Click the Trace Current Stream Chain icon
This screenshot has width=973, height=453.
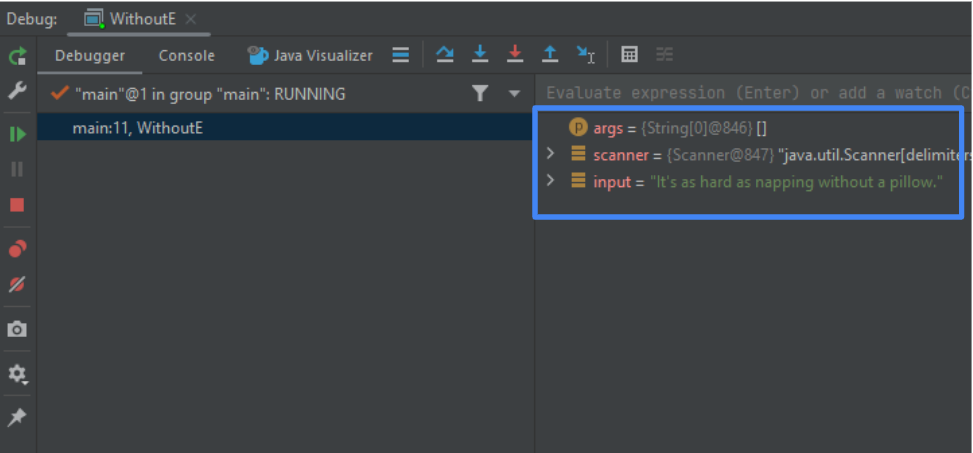tap(665, 55)
